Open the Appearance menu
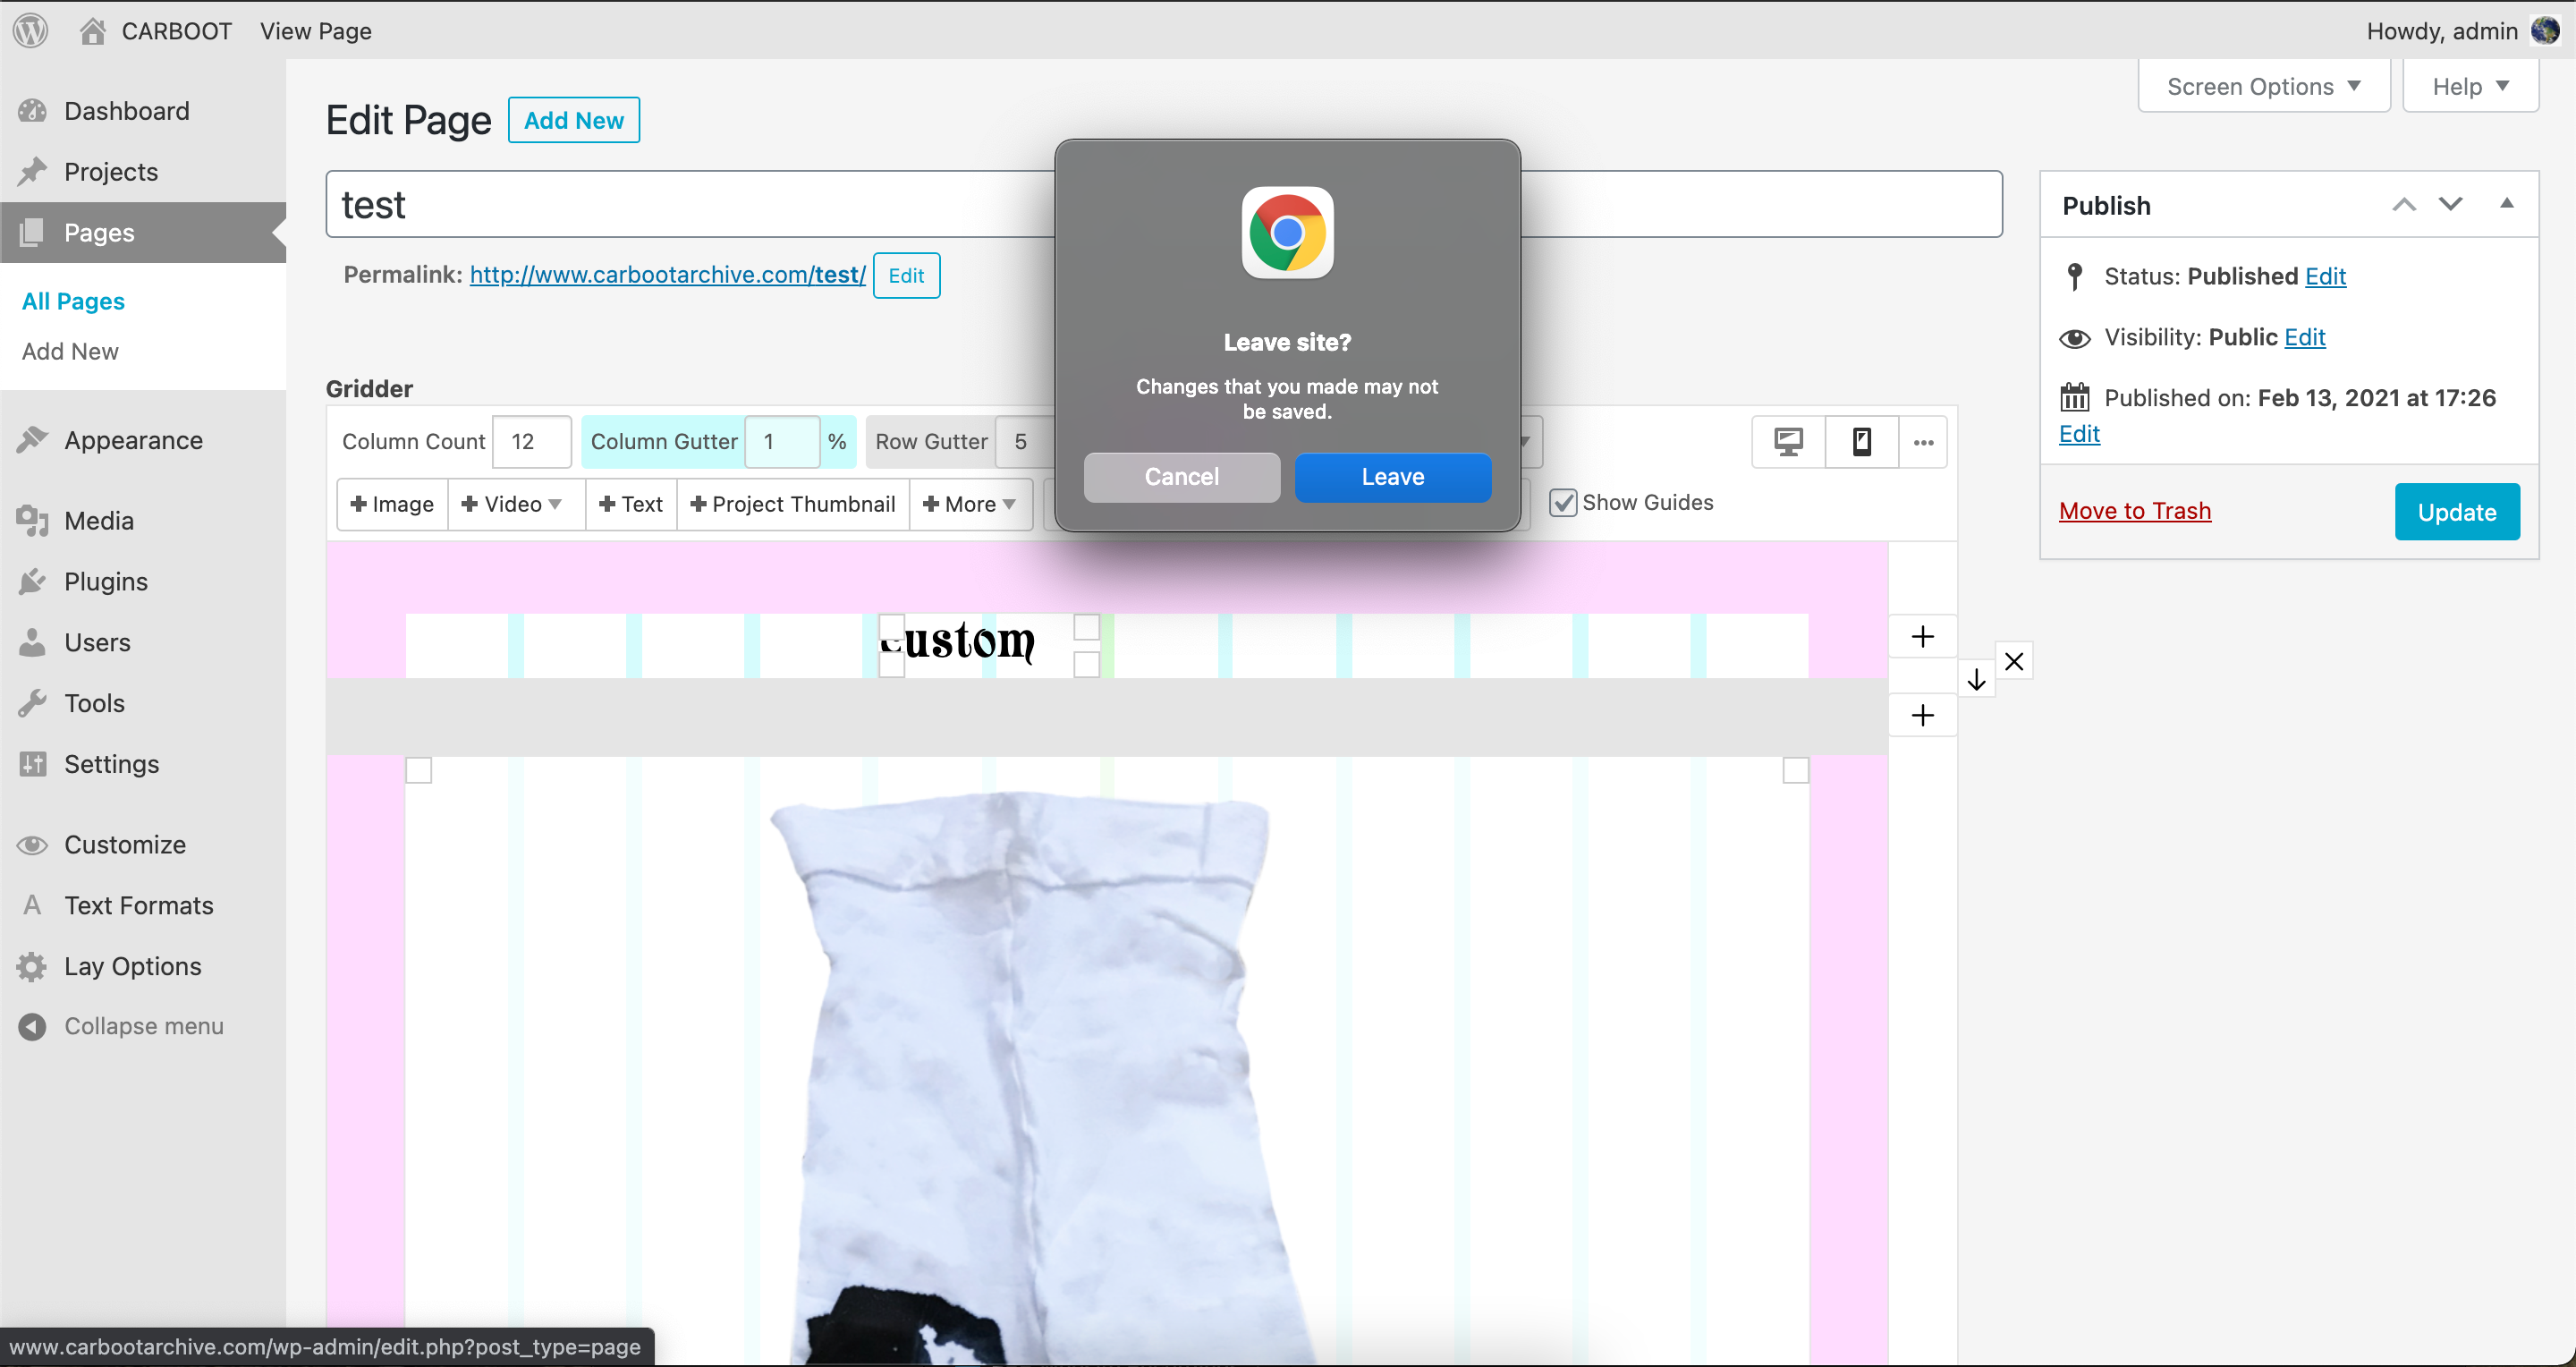This screenshot has height=1367, width=2576. 133,440
